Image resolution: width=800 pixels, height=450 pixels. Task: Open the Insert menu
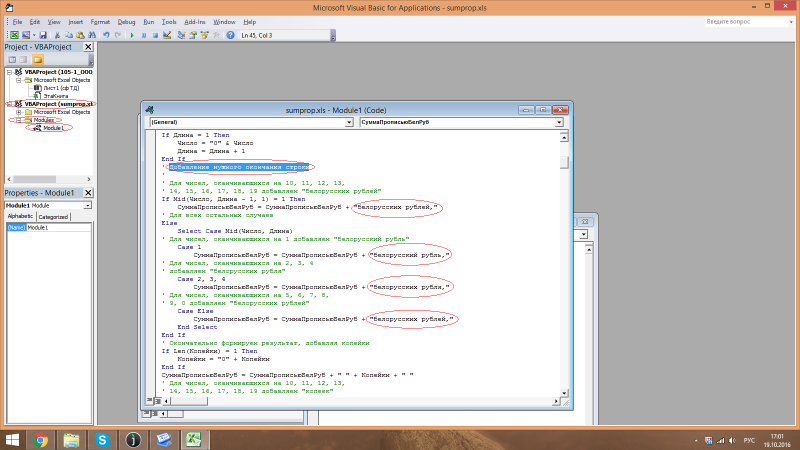click(x=76, y=22)
